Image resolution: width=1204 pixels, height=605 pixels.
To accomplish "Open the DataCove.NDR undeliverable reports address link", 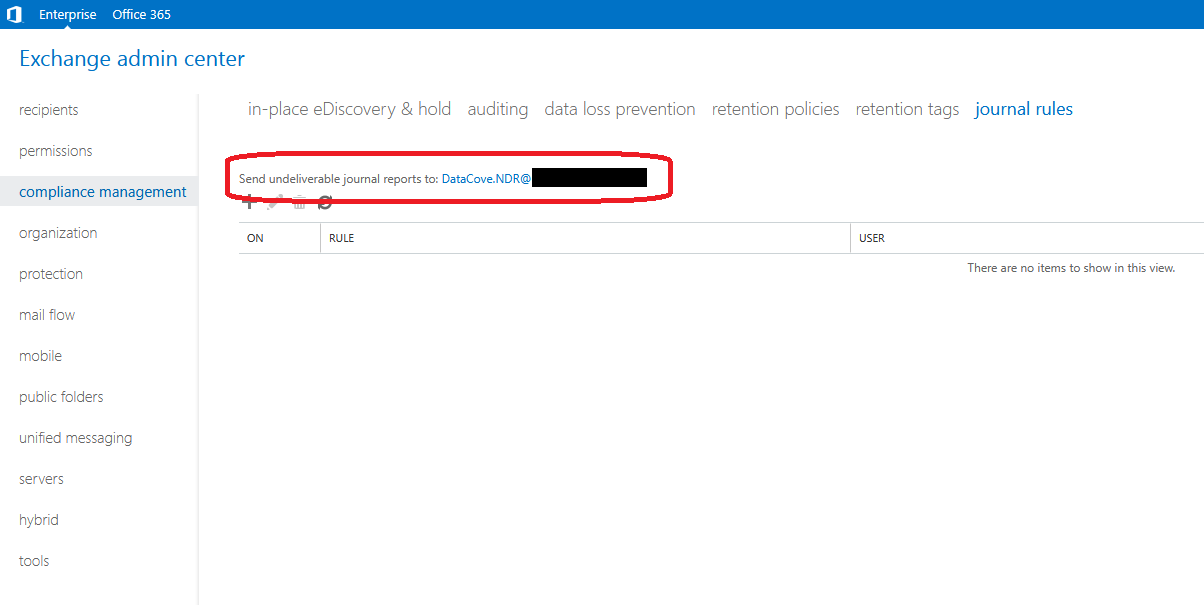I will [x=486, y=179].
